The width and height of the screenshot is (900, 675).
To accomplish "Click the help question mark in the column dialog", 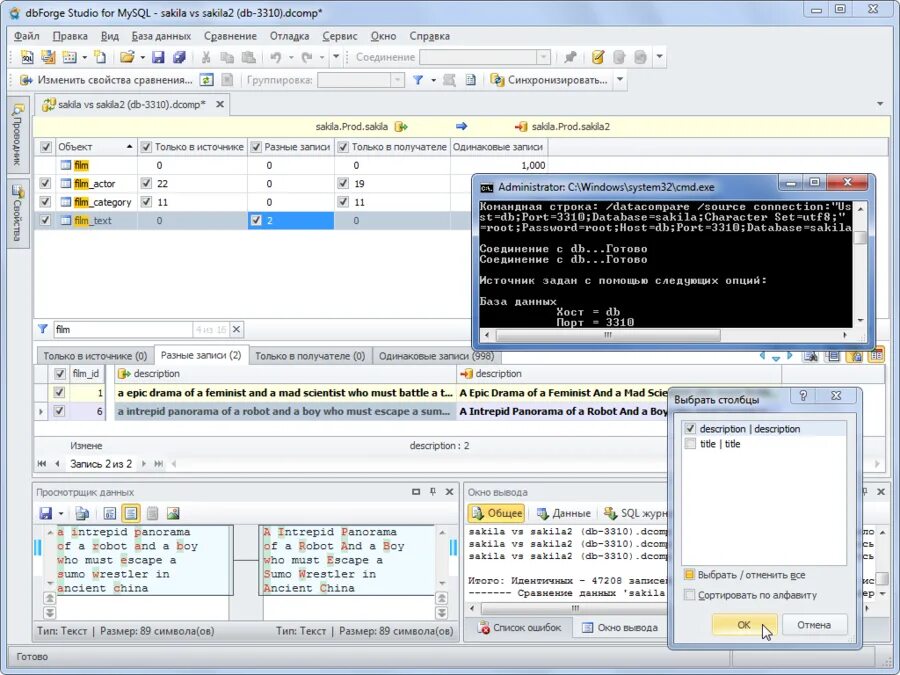I will pyautogui.click(x=804, y=395).
